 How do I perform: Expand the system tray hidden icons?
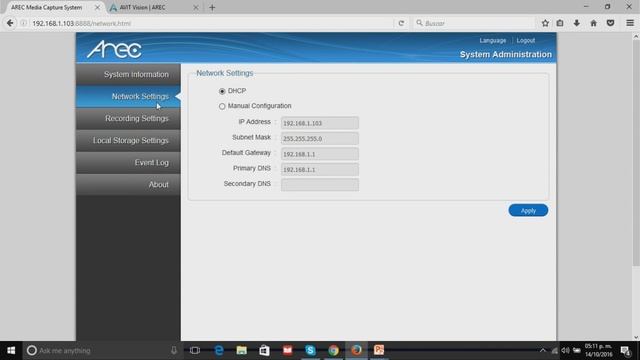[x=543, y=351]
